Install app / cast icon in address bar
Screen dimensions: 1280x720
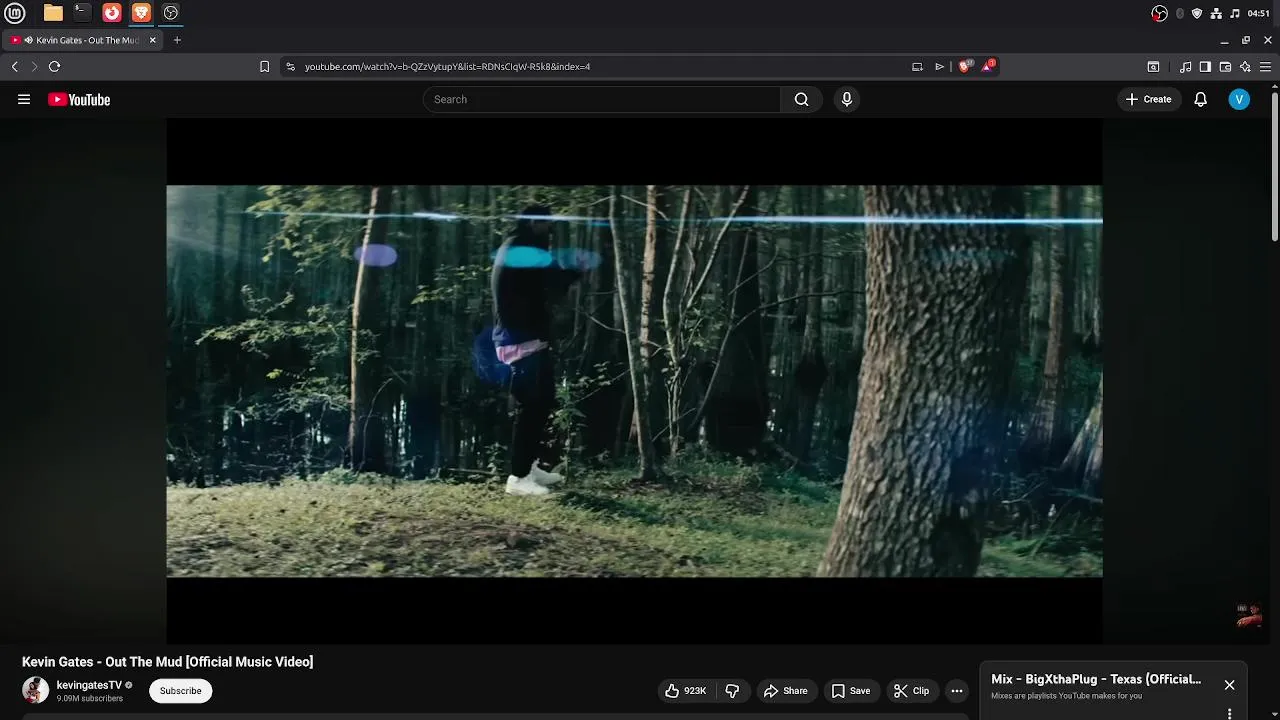pos(917,66)
